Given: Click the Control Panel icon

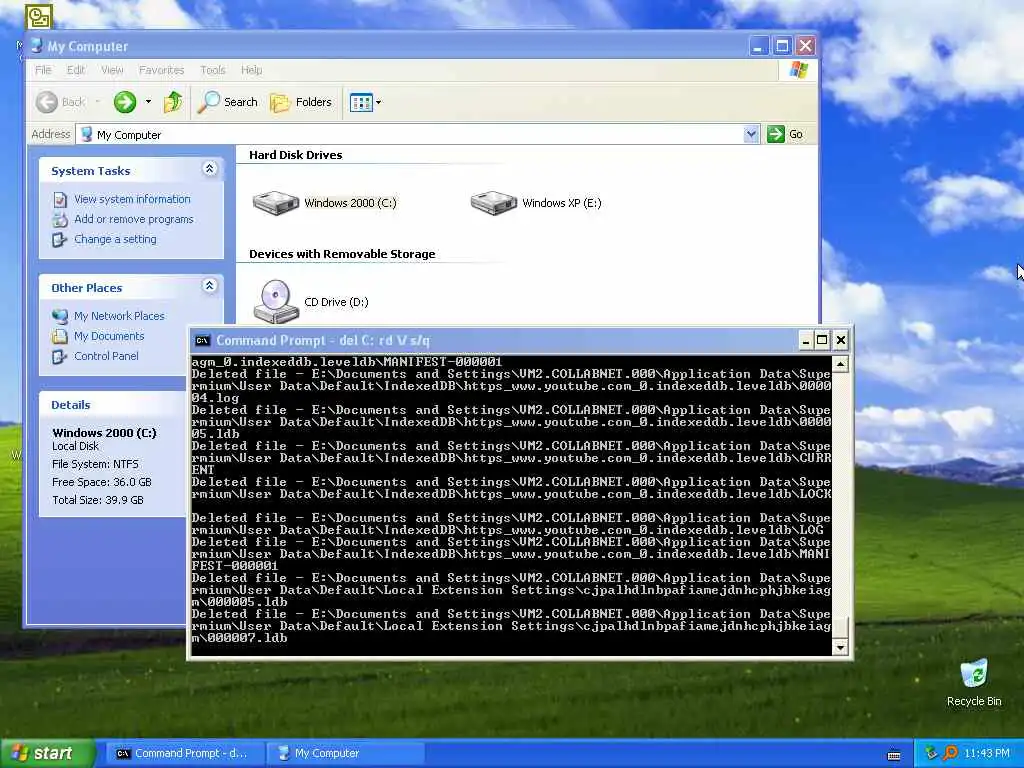Looking at the screenshot, I should (60, 357).
